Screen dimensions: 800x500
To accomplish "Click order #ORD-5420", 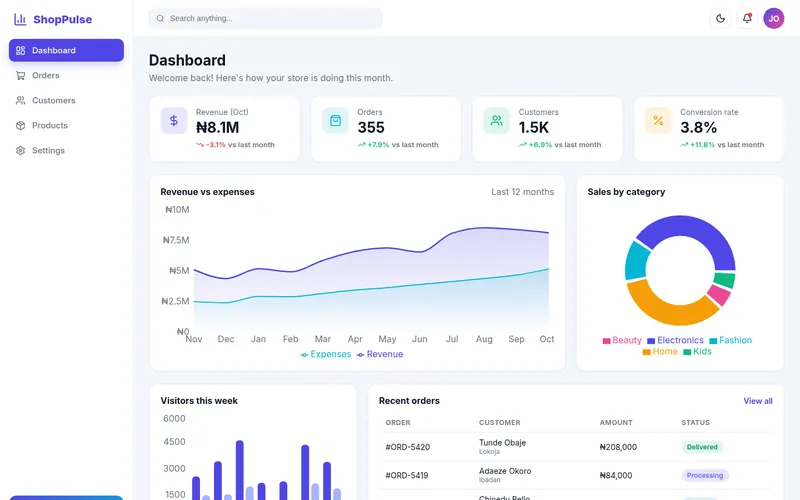I will pos(408,447).
